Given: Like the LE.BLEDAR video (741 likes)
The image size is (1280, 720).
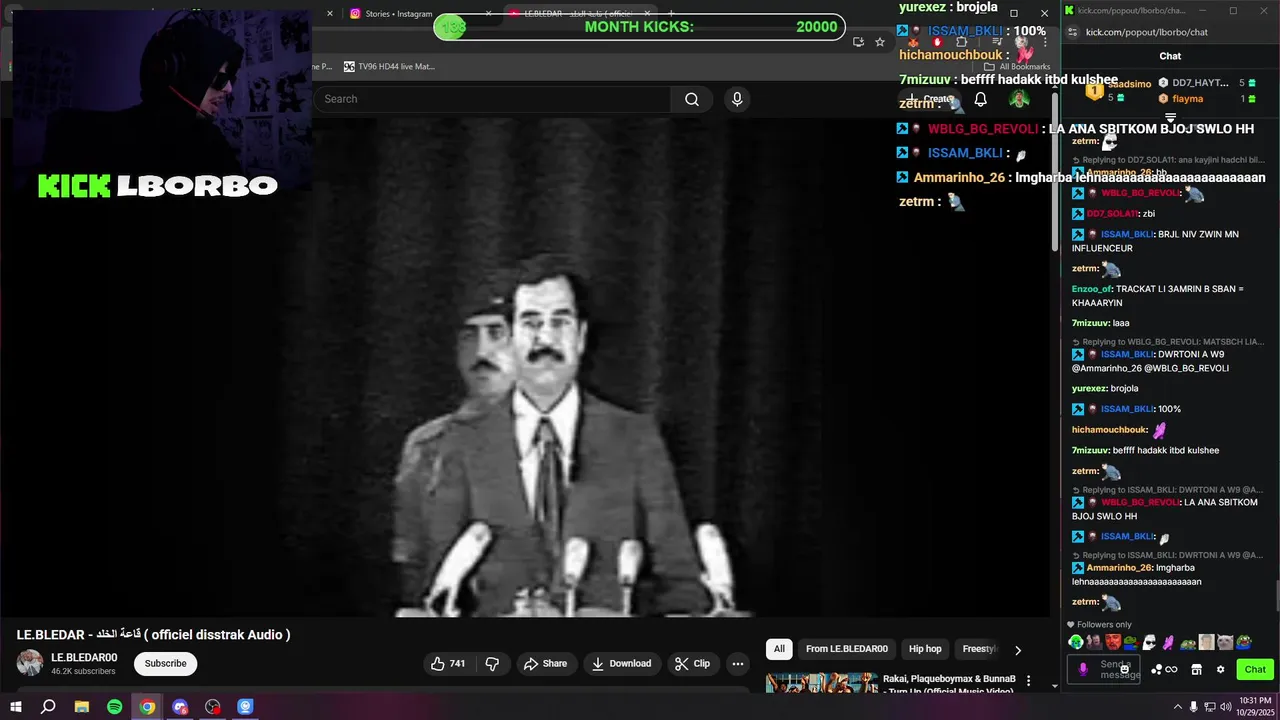Looking at the screenshot, I should (447, 663).
